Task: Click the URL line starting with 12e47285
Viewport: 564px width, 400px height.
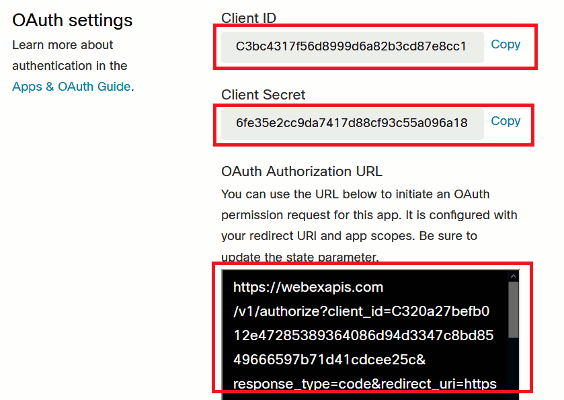Action: tap(363, 336)
